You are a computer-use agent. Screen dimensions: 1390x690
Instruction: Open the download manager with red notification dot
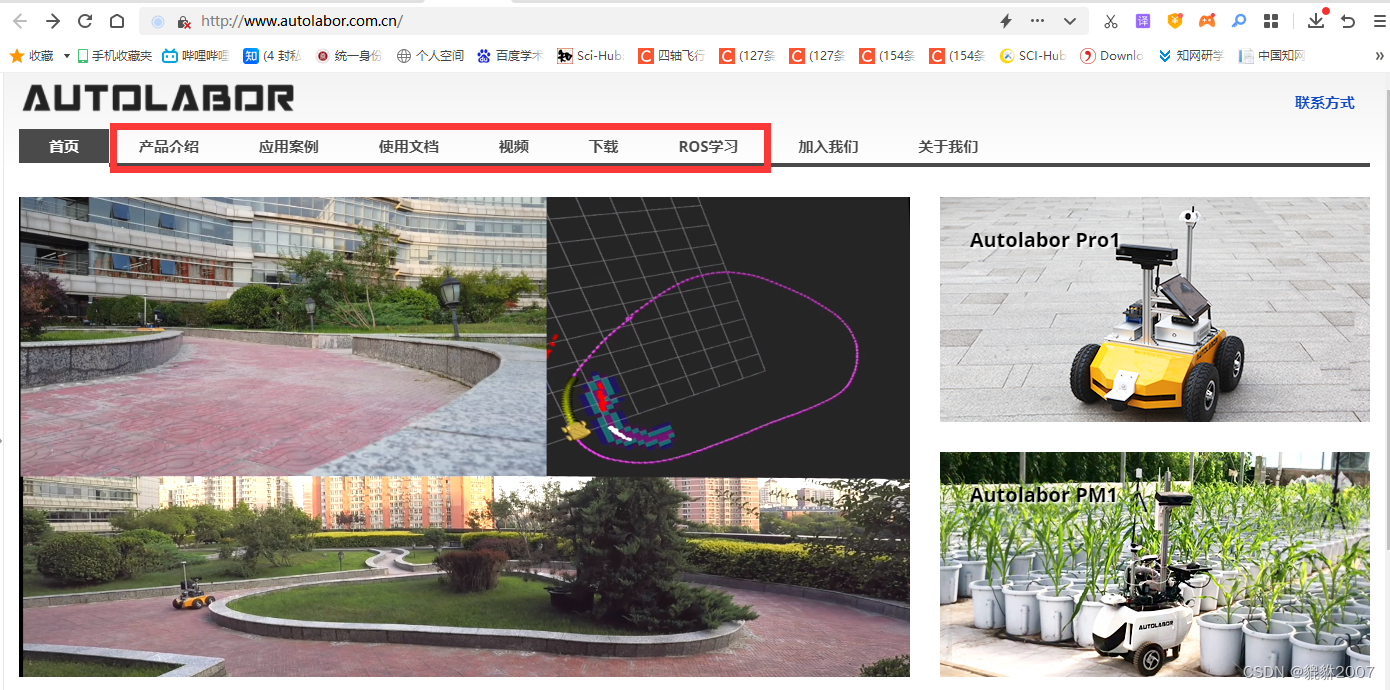click(x=1316, y=21)
